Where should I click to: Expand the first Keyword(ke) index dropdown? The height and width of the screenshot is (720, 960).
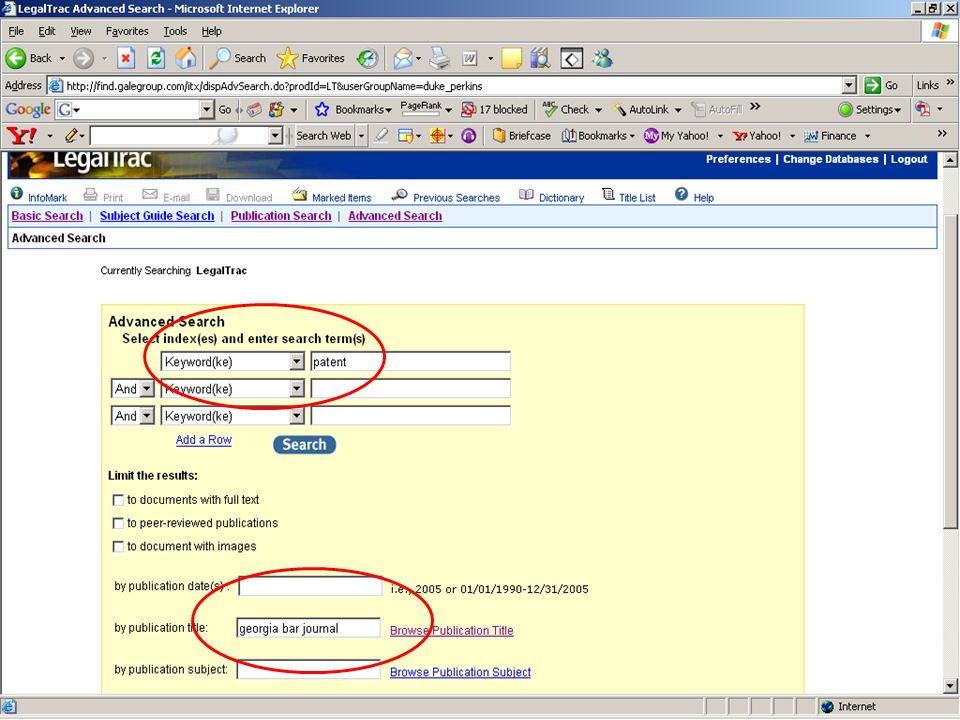[296, 362]
